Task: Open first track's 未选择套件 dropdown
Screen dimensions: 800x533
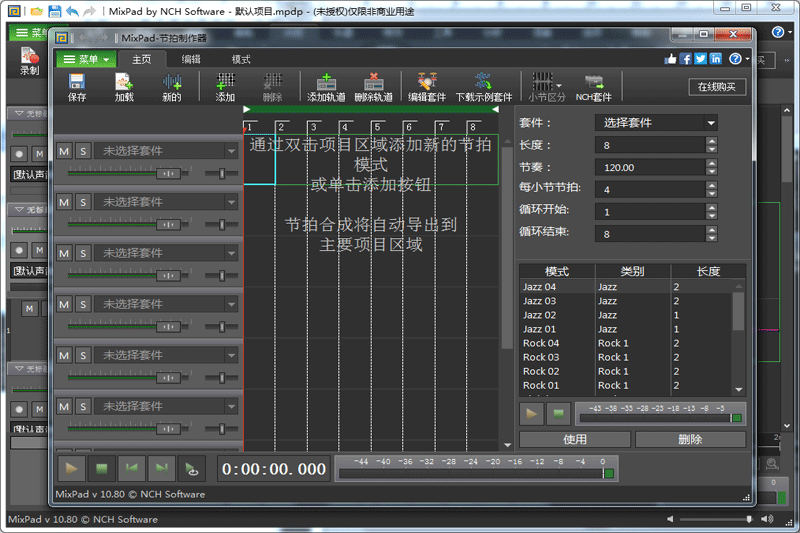Action: pyautogui.click(x=166, y=151)
